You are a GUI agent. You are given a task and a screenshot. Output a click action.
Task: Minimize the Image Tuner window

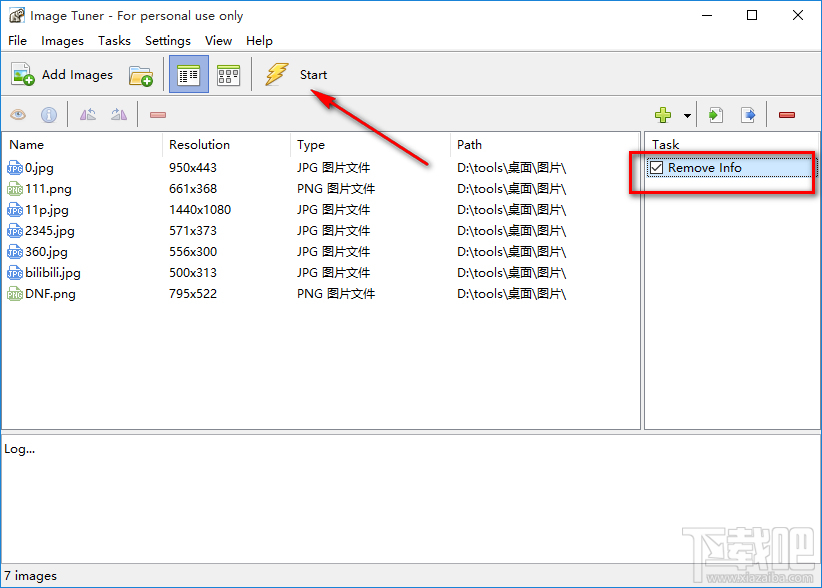coord(707,16)
